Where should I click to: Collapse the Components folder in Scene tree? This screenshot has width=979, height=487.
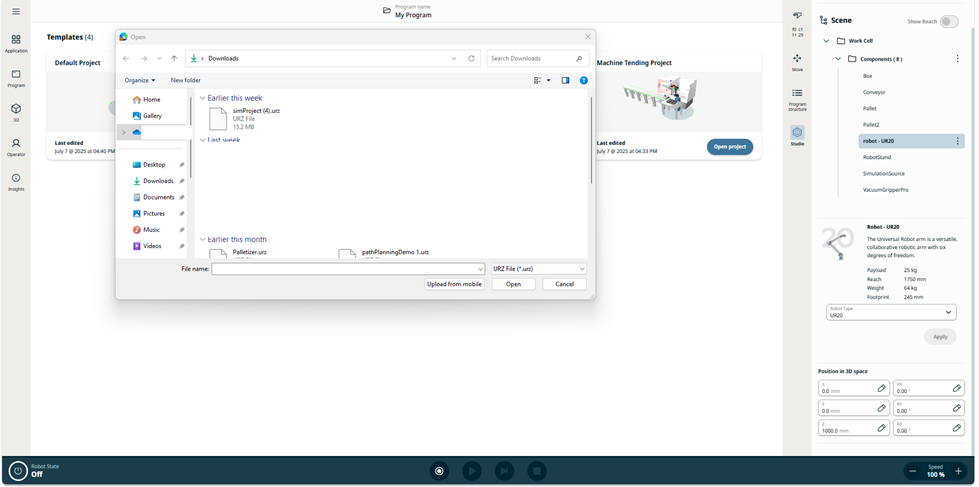[x=838, y=59]
